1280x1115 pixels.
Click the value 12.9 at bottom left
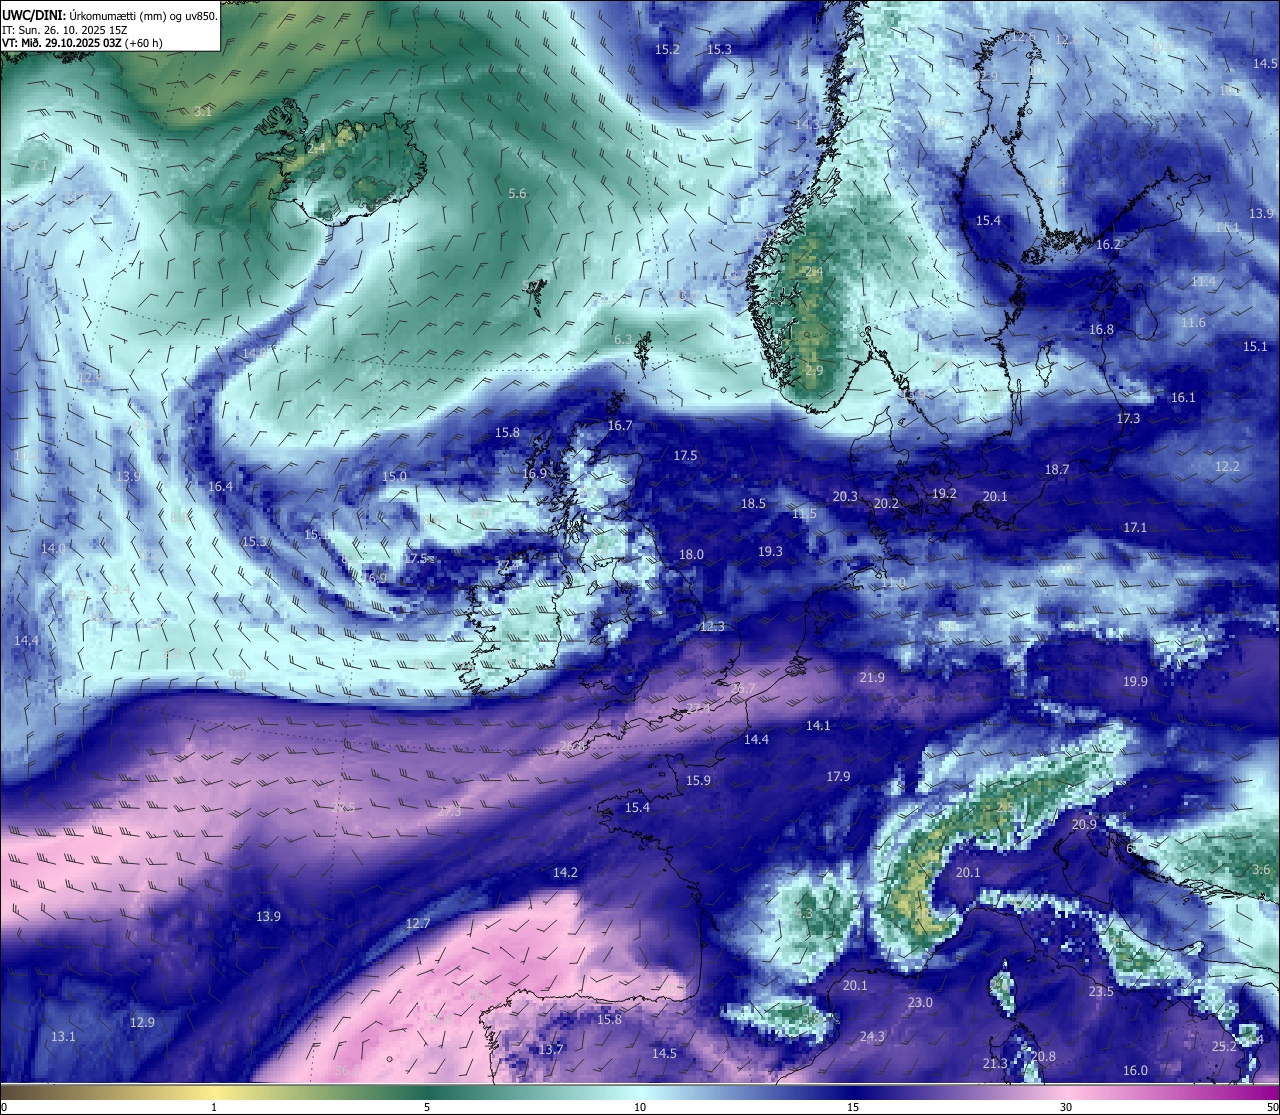click(x=142, y=1023)
